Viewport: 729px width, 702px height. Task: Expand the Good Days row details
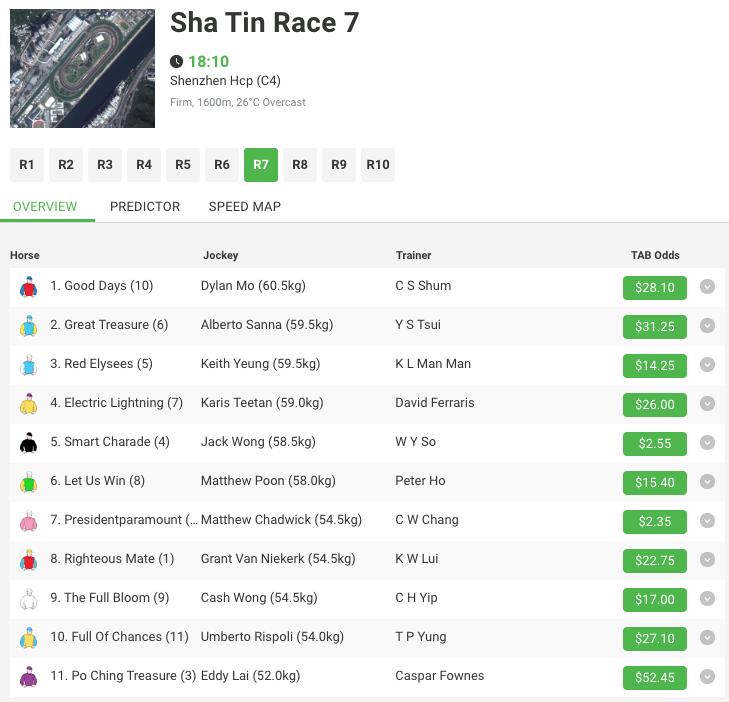[x=707, y=287]
